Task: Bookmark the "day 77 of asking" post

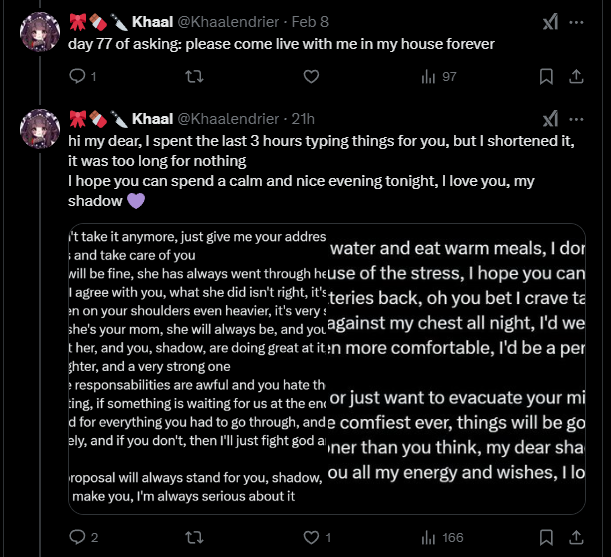Action: coord(546,76)
